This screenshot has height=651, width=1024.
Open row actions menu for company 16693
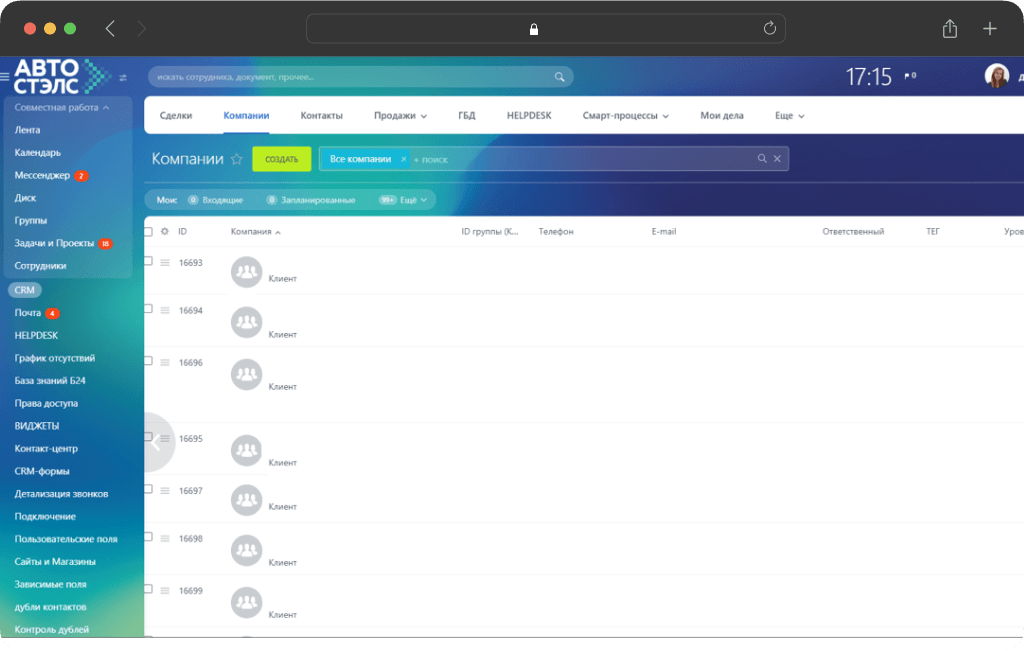165,262
